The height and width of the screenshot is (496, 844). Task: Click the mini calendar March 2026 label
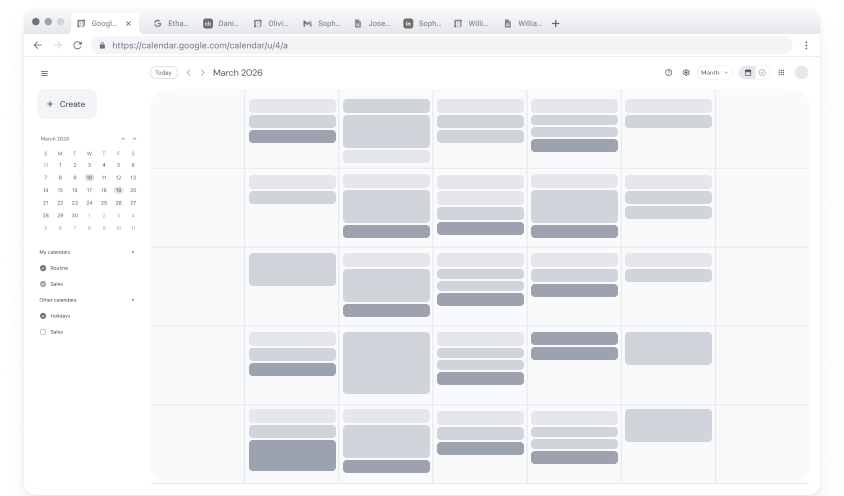click(55, 139)
